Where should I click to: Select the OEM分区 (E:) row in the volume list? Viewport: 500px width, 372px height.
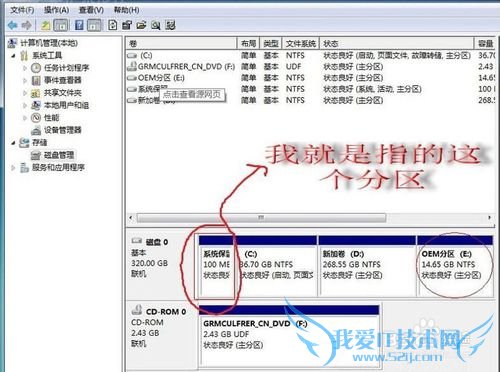pyautogui.click(x=311, y=78)
